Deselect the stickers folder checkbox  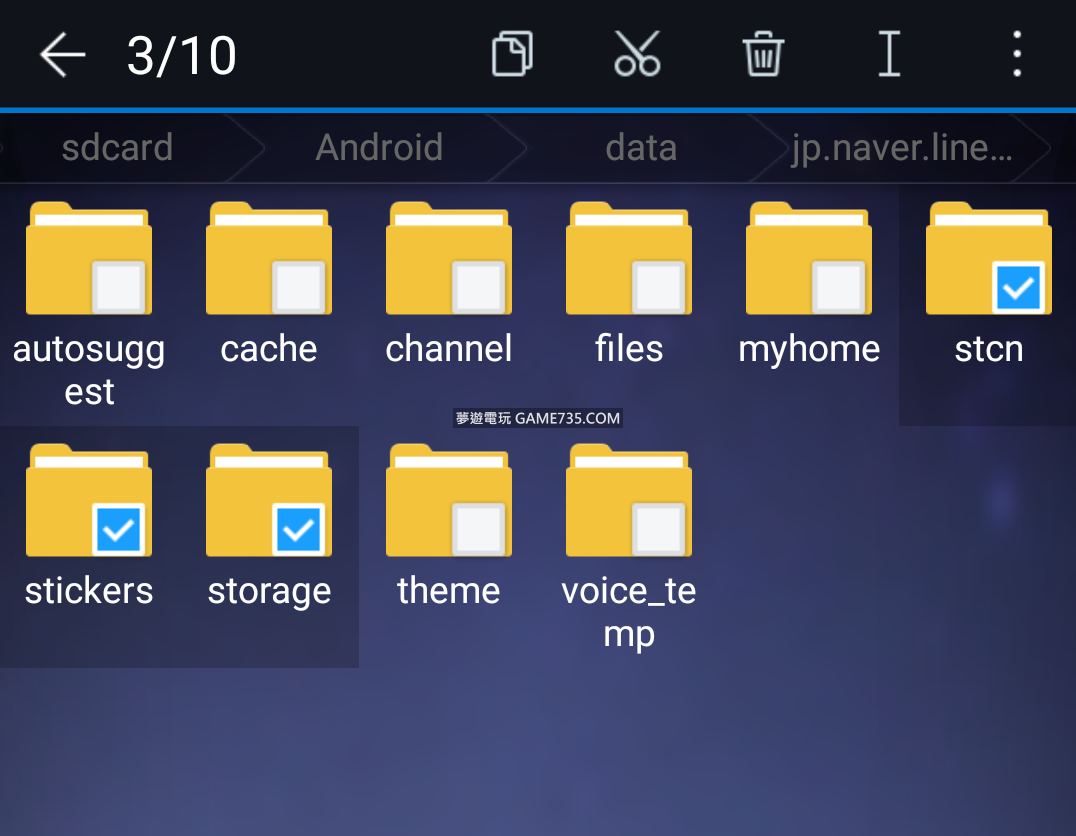click(x=119, y=529)
